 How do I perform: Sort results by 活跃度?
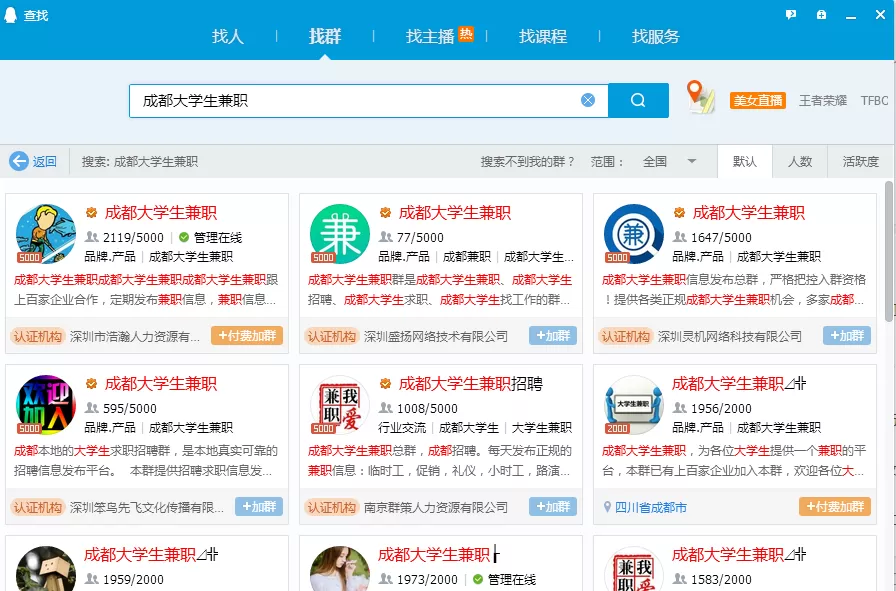click(x=860, y=162)
